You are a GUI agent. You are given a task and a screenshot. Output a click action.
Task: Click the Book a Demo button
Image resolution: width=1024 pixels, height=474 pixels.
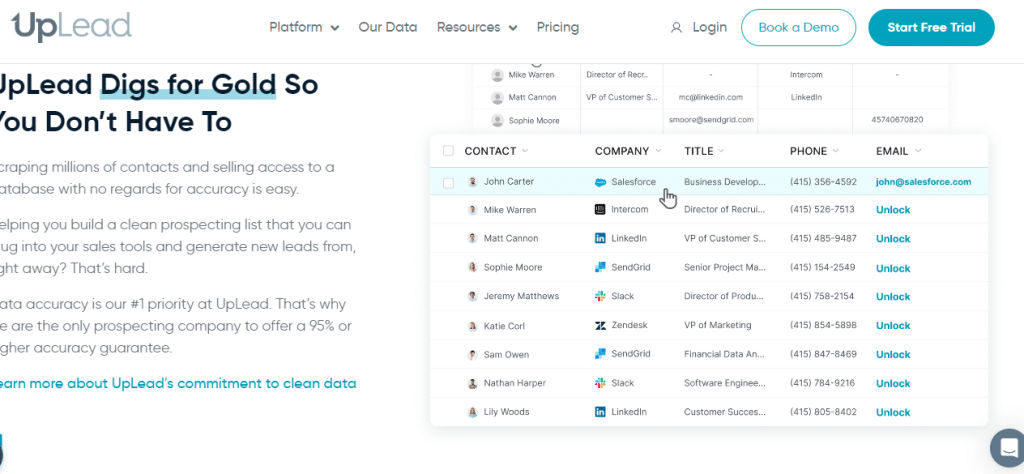(x=799, y=27)
